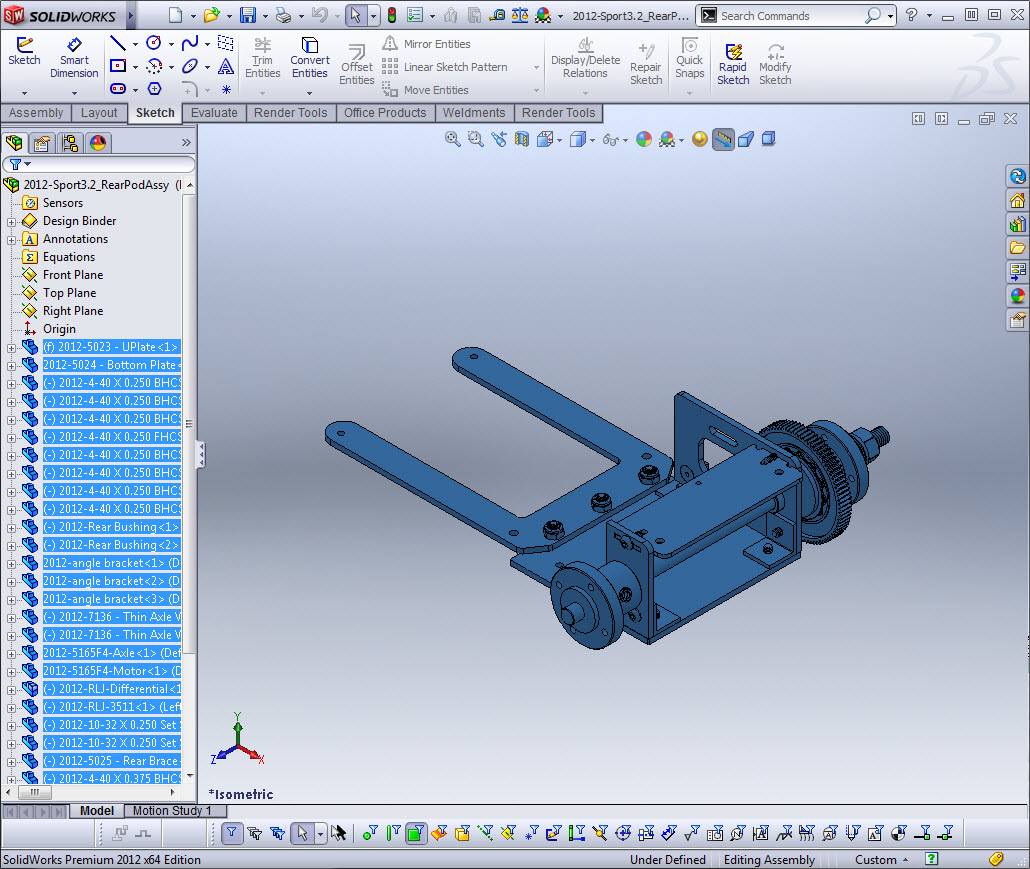Open the Custom units dropdown in status bar

point(881,860)
